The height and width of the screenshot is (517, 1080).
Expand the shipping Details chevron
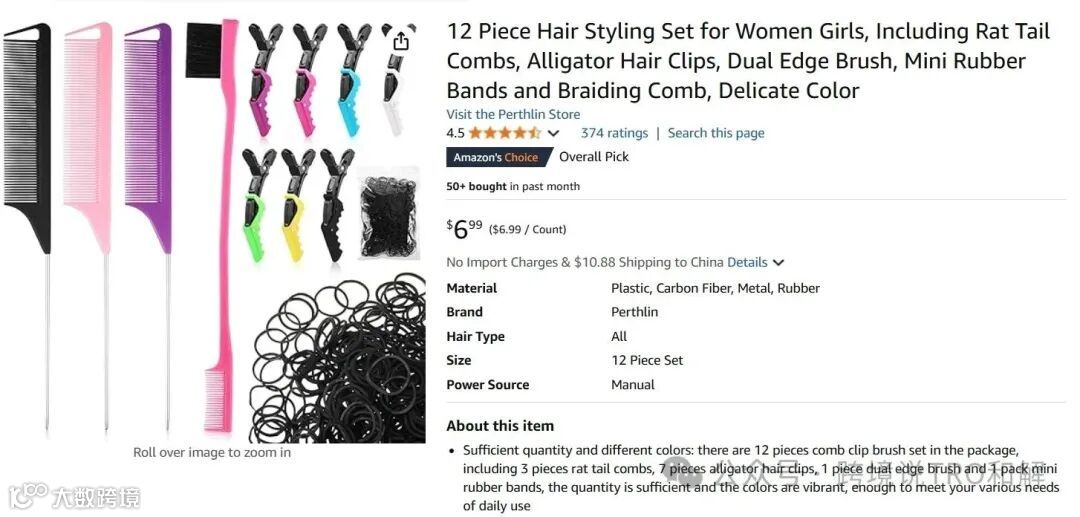point(778,262)
